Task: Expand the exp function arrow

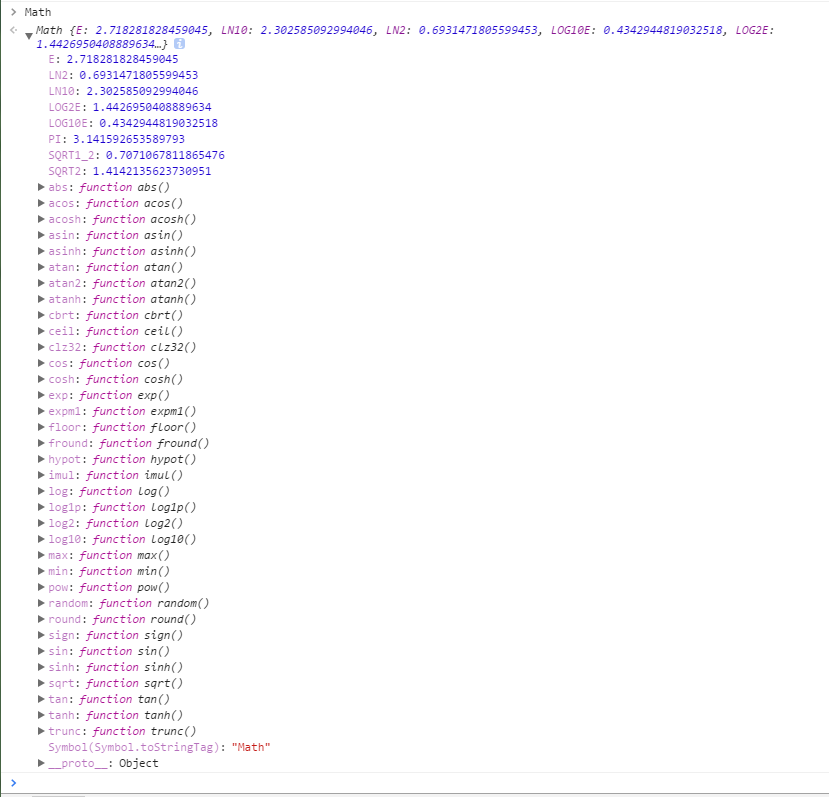Action: pos(41,395)
